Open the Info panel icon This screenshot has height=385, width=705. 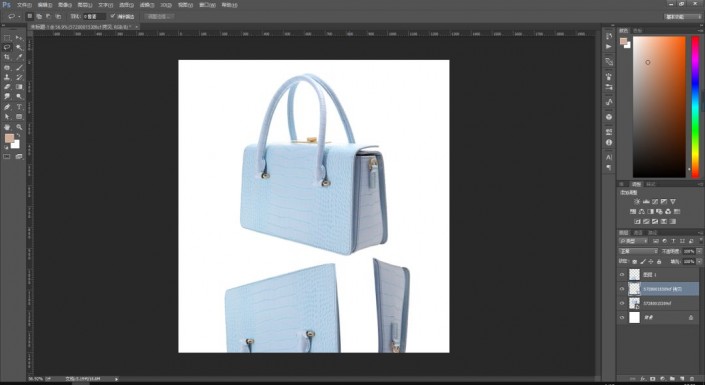pyautogui.click(x=609, y=142)
